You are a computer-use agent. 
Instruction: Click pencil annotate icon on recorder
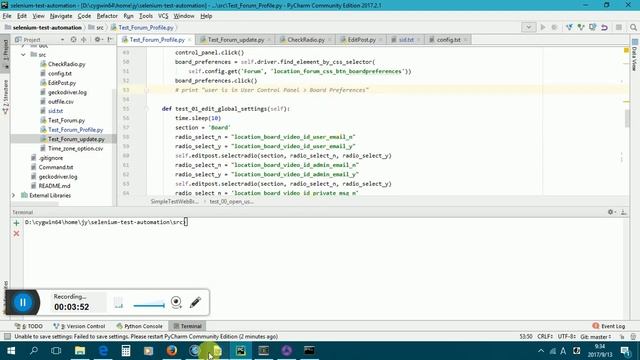point(195,302)
